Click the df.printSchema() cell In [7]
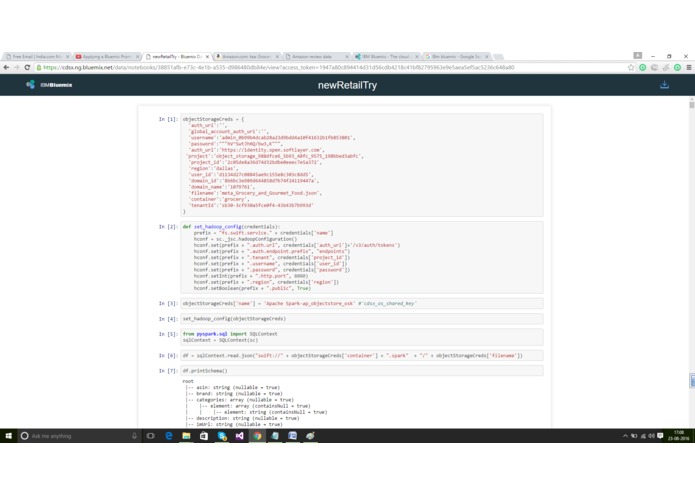695x494 pixels. 362,371
